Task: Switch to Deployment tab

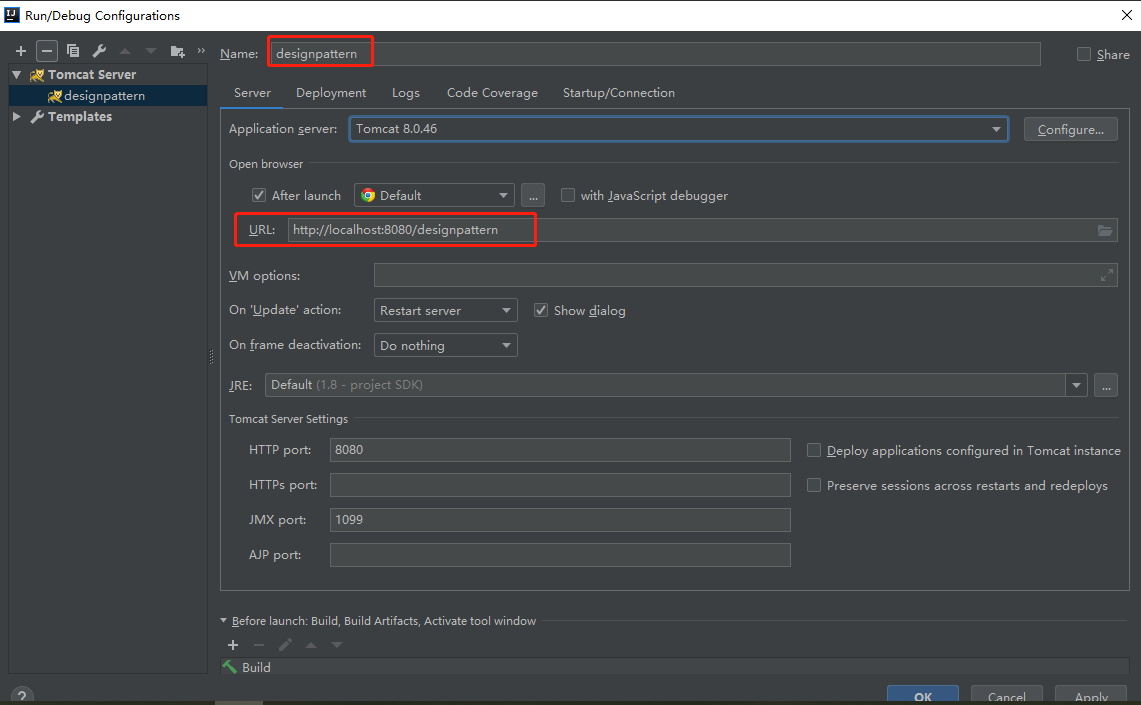Action: 331,93
